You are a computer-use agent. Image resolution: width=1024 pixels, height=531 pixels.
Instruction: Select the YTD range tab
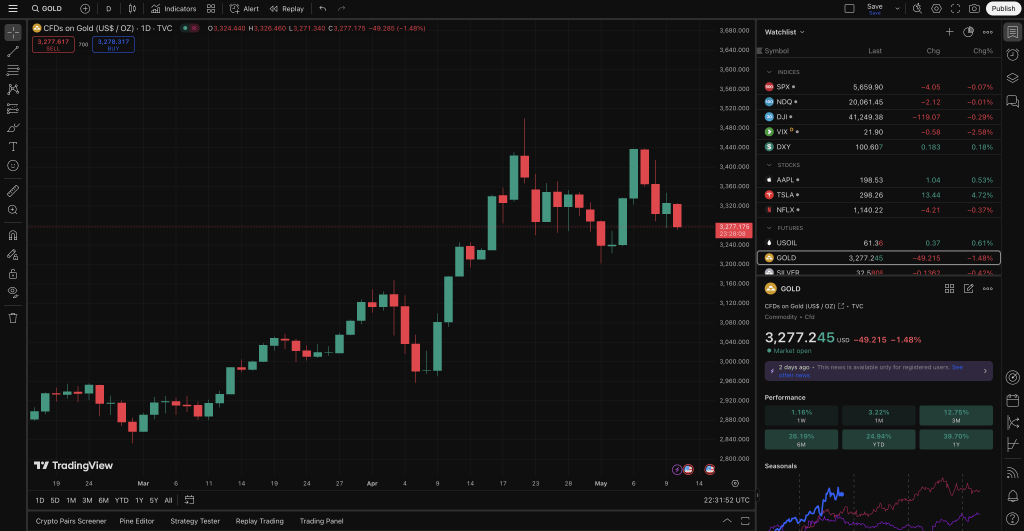point(121,500)
